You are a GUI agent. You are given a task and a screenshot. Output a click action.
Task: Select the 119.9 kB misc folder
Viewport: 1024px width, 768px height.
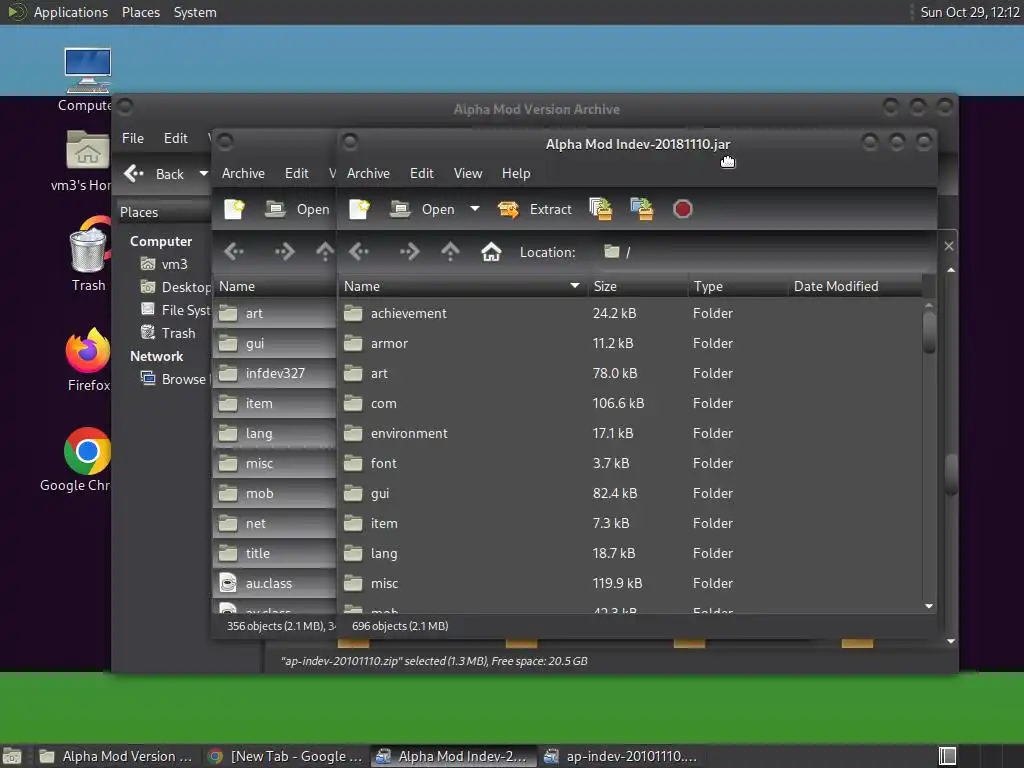point(630,584)
